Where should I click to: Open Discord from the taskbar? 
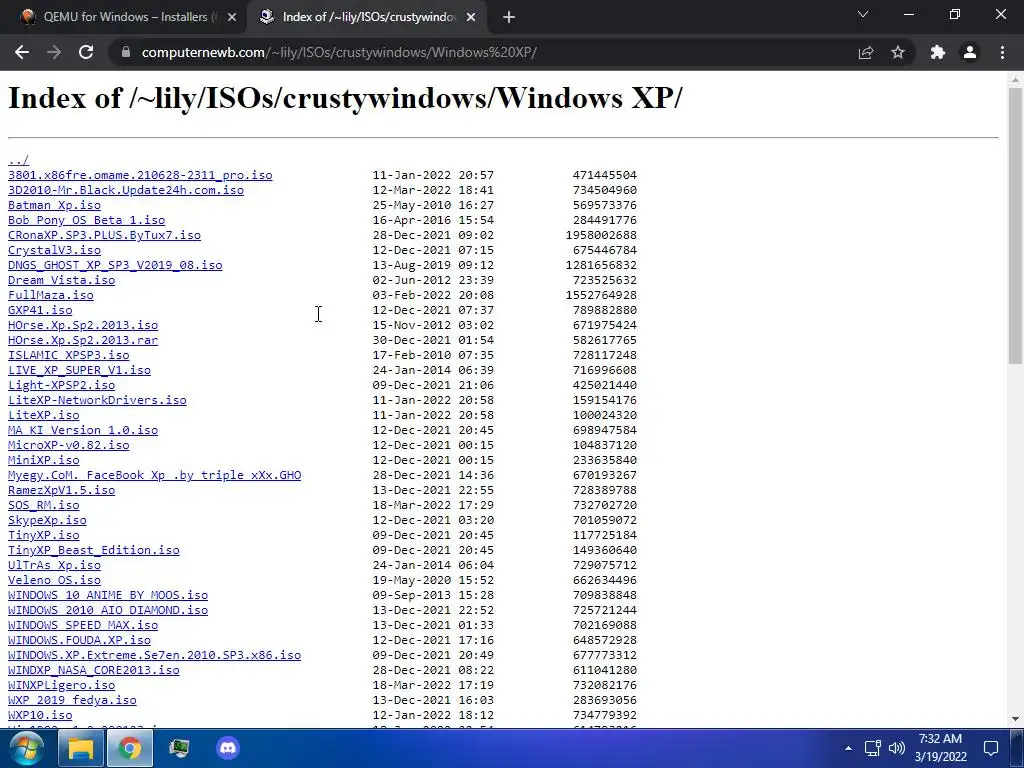point(228,748)
